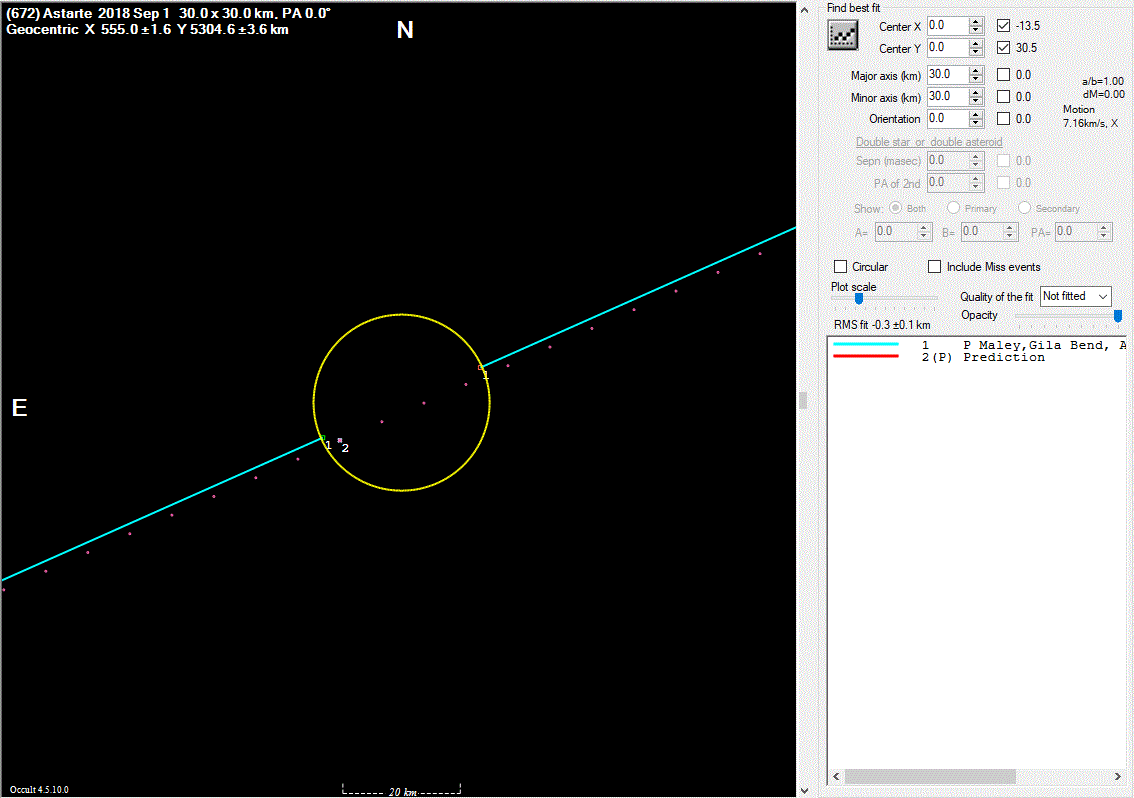Click into the Center X value field
Viewport: 1134px width, 798px height.
pos(946,26)
